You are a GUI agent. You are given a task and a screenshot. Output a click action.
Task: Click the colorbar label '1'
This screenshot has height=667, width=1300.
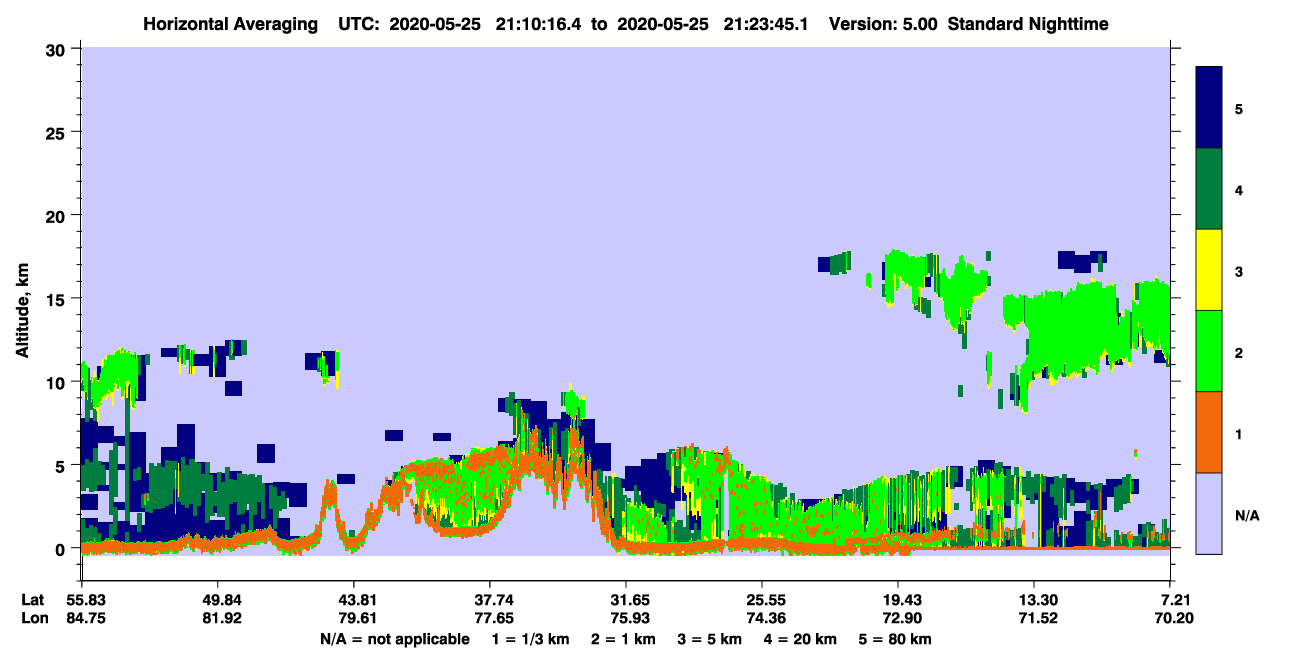(x=1239, y=433)
